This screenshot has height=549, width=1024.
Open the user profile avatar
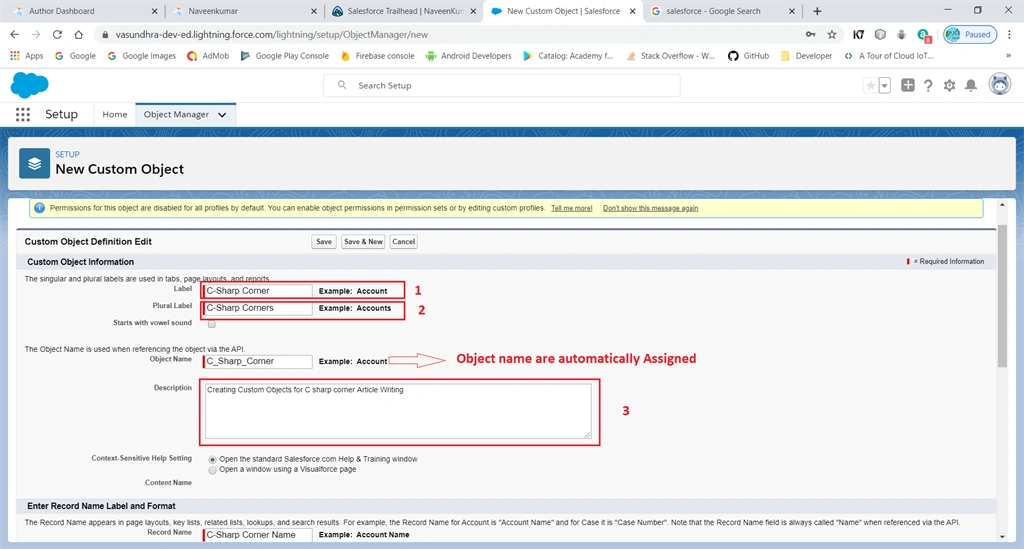[x=999, y=84]
